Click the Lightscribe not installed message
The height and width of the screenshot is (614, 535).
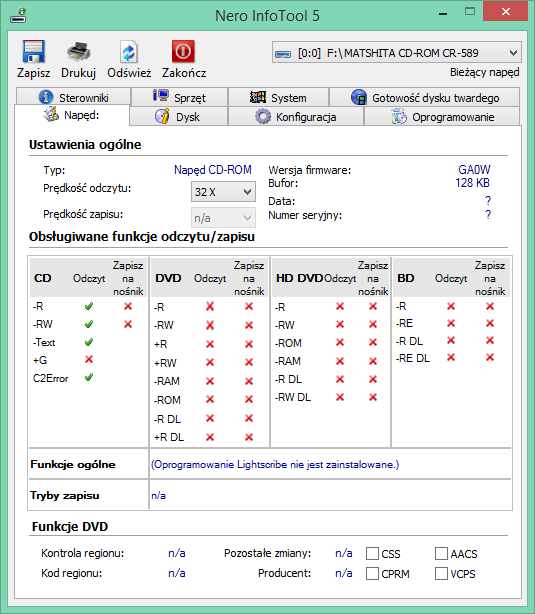click(275, 464)
